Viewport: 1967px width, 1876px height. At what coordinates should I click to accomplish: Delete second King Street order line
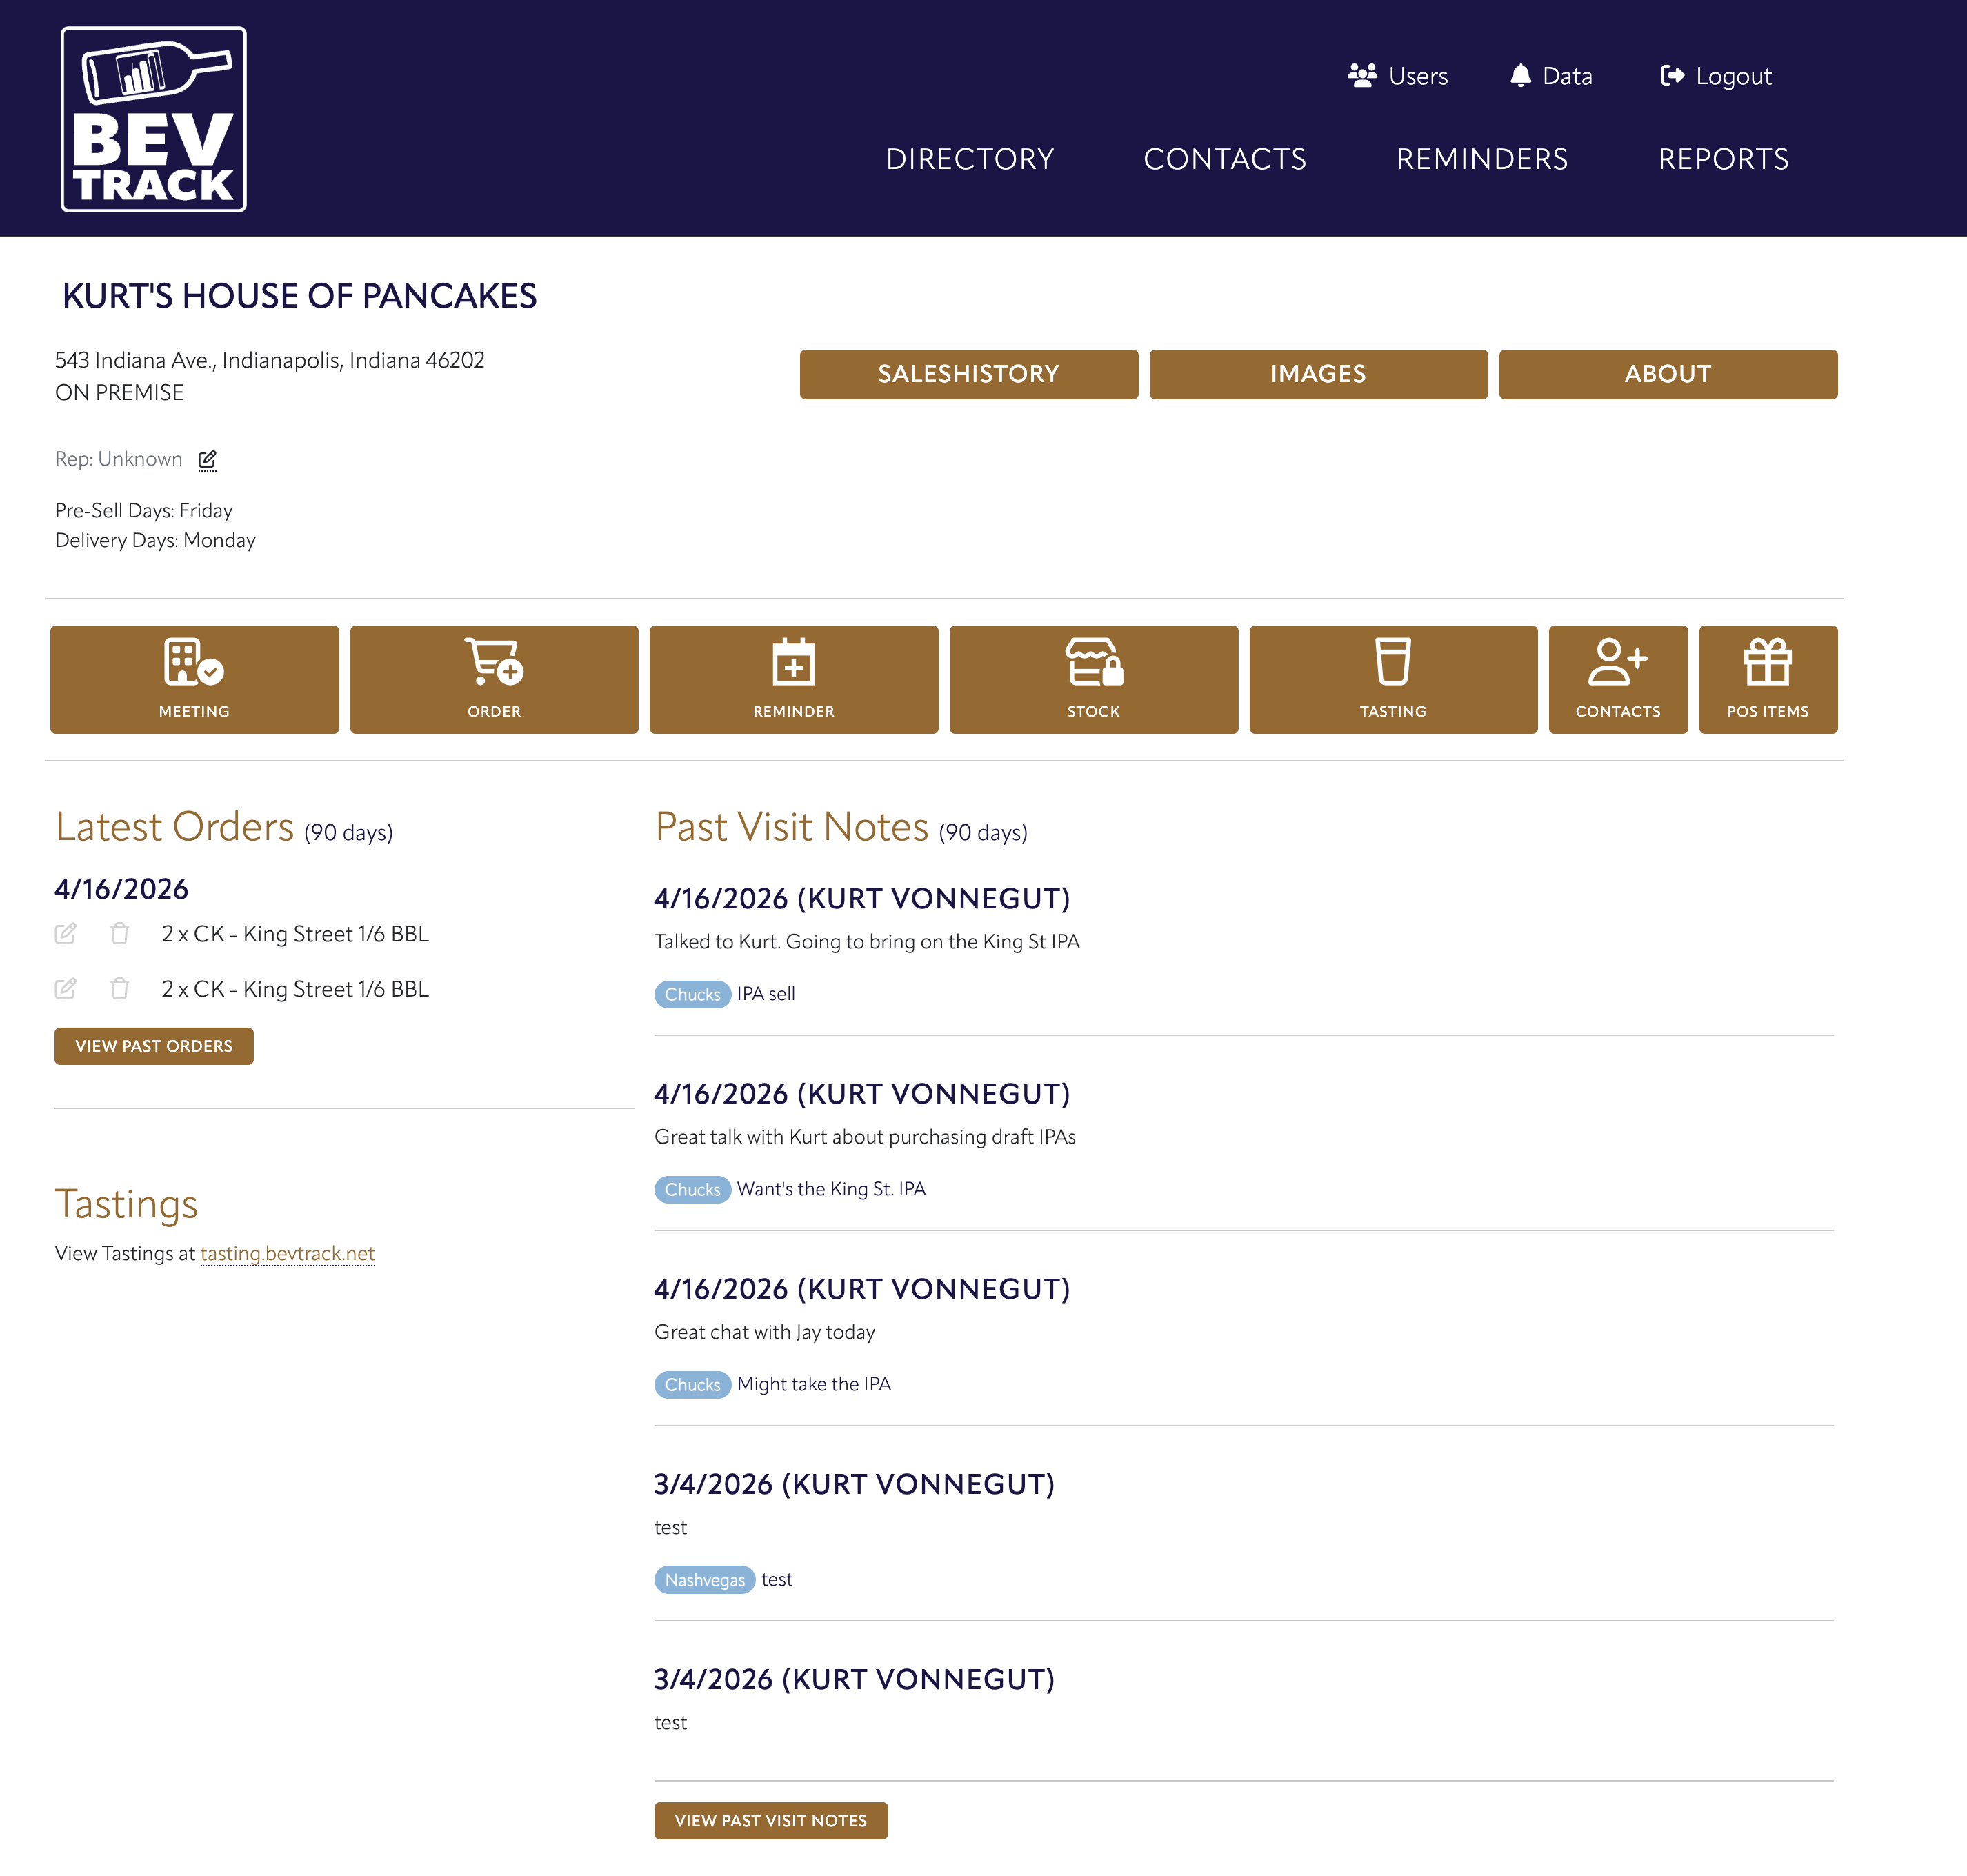(x=119, y=989)
